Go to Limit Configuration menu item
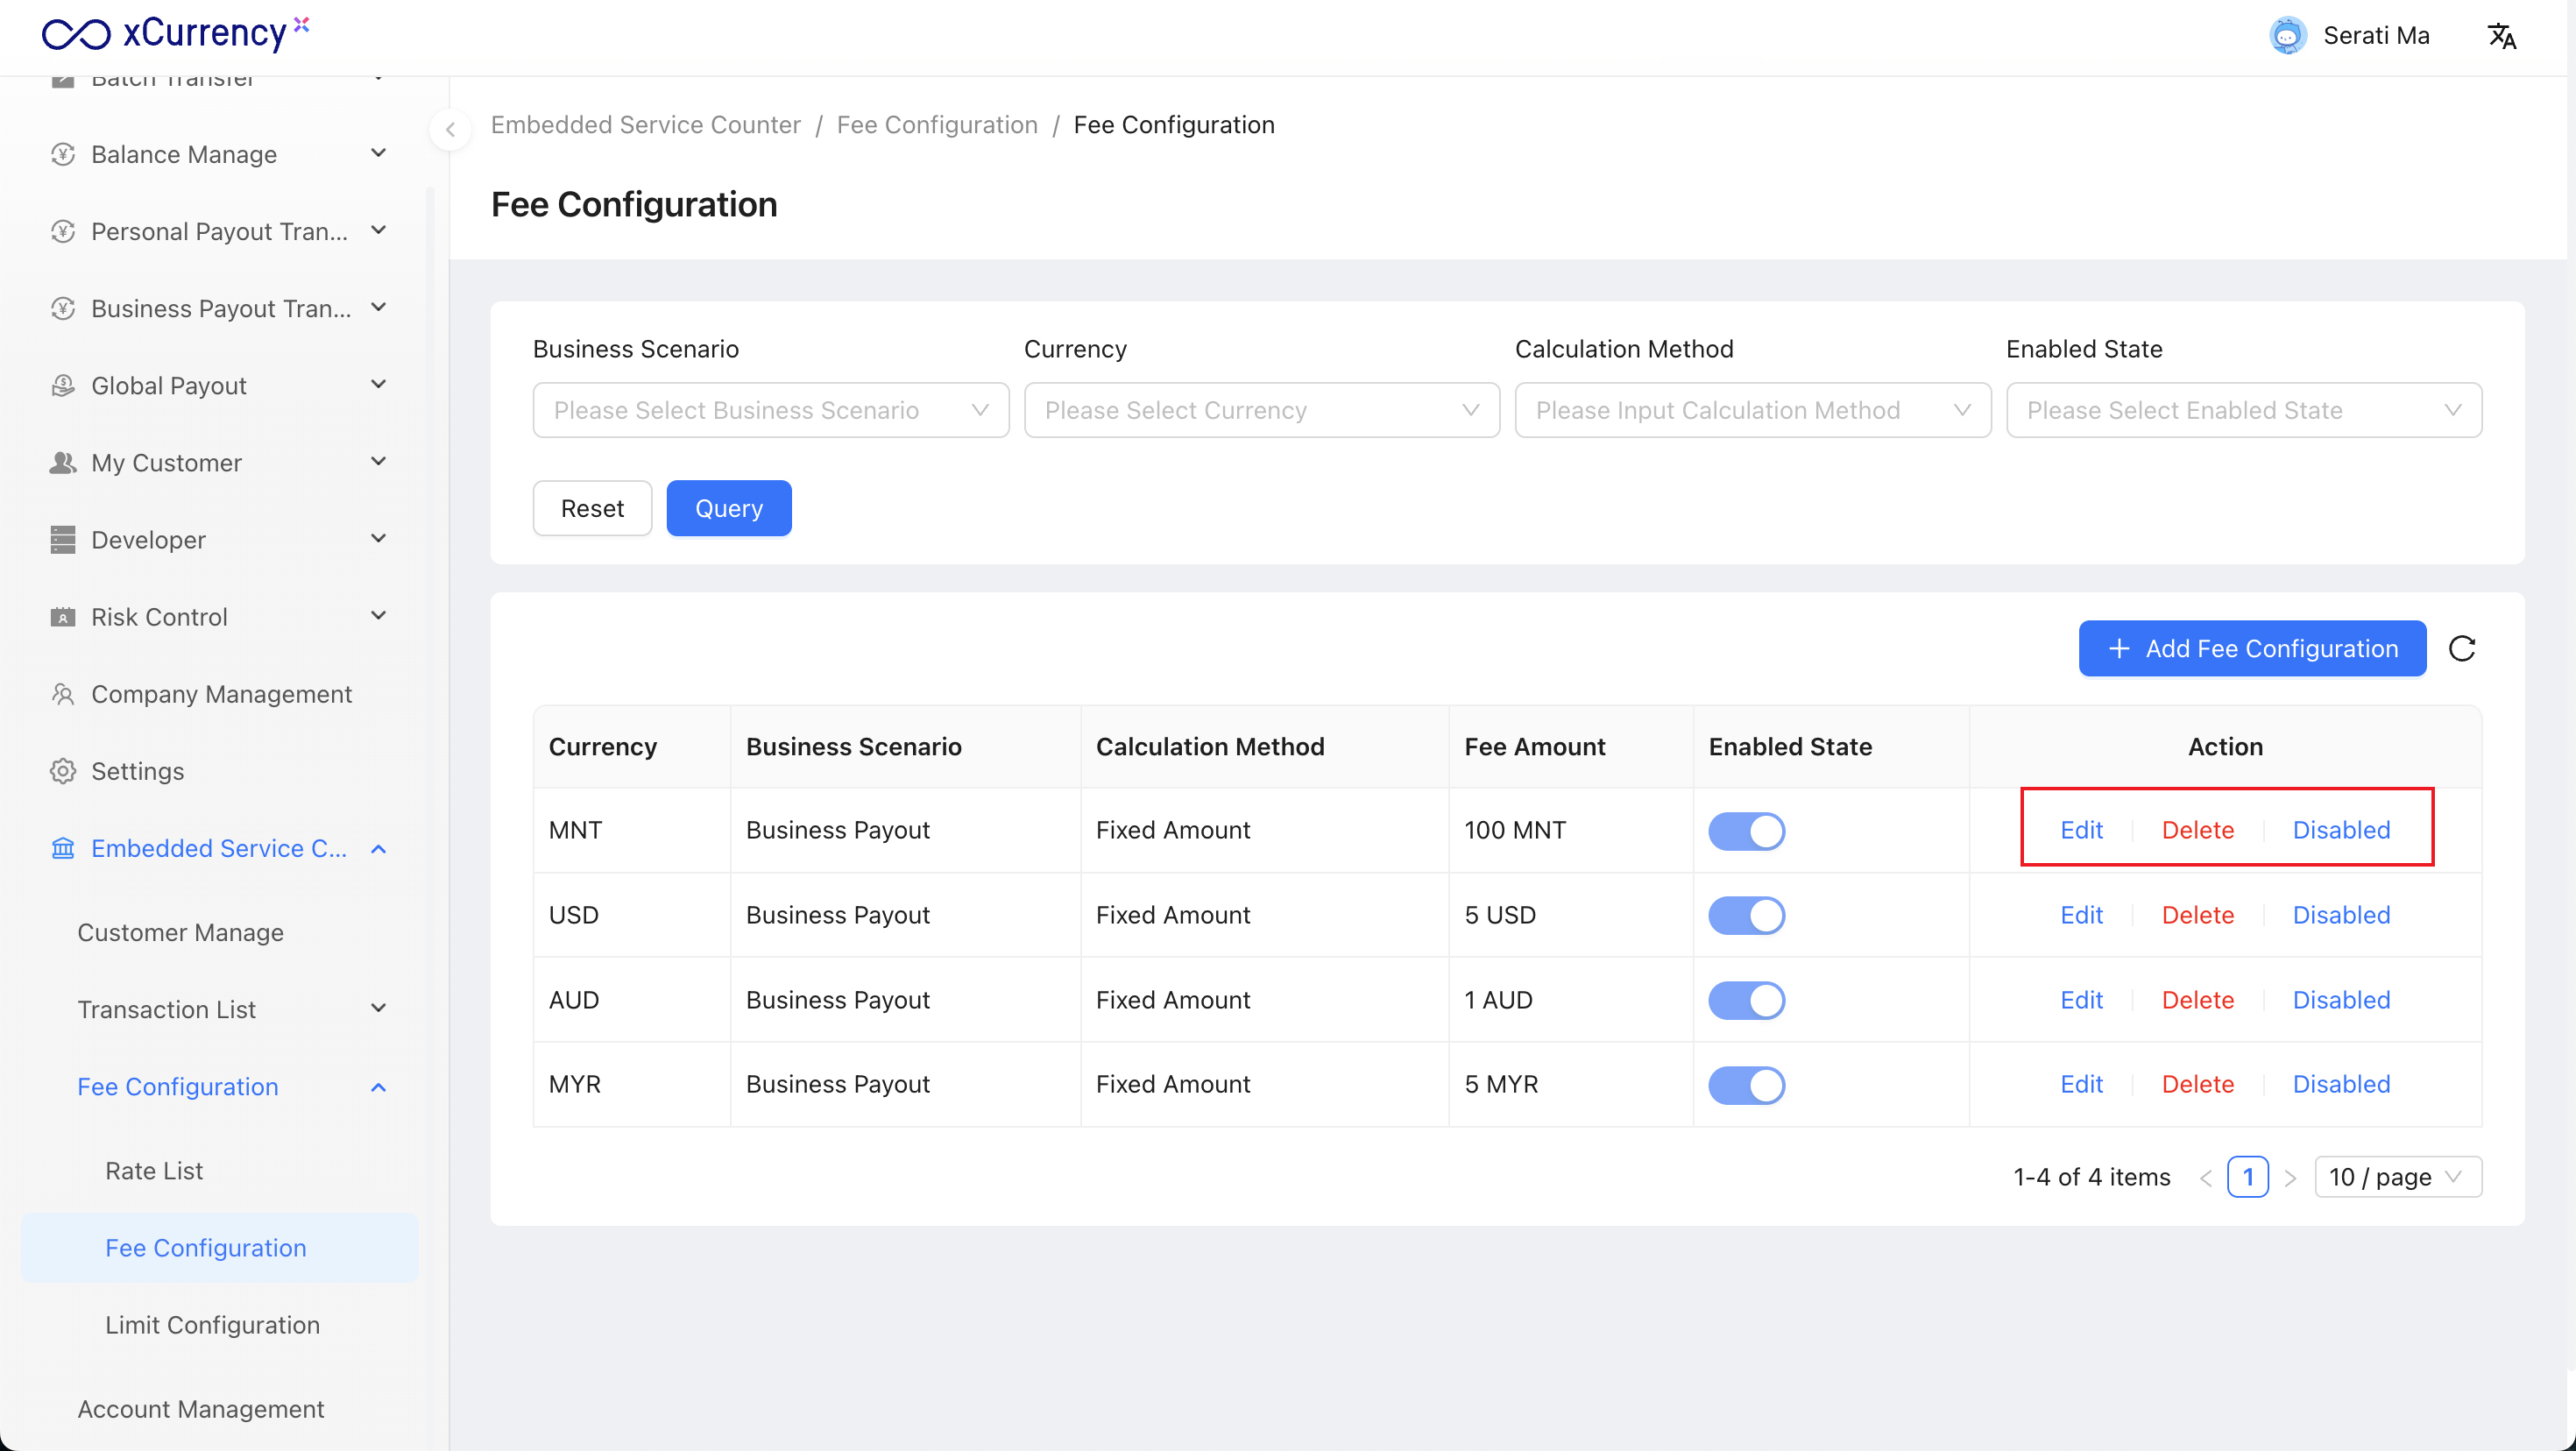The width and height of the screenshot is (2576, 1451). [x=212, y=1324]
